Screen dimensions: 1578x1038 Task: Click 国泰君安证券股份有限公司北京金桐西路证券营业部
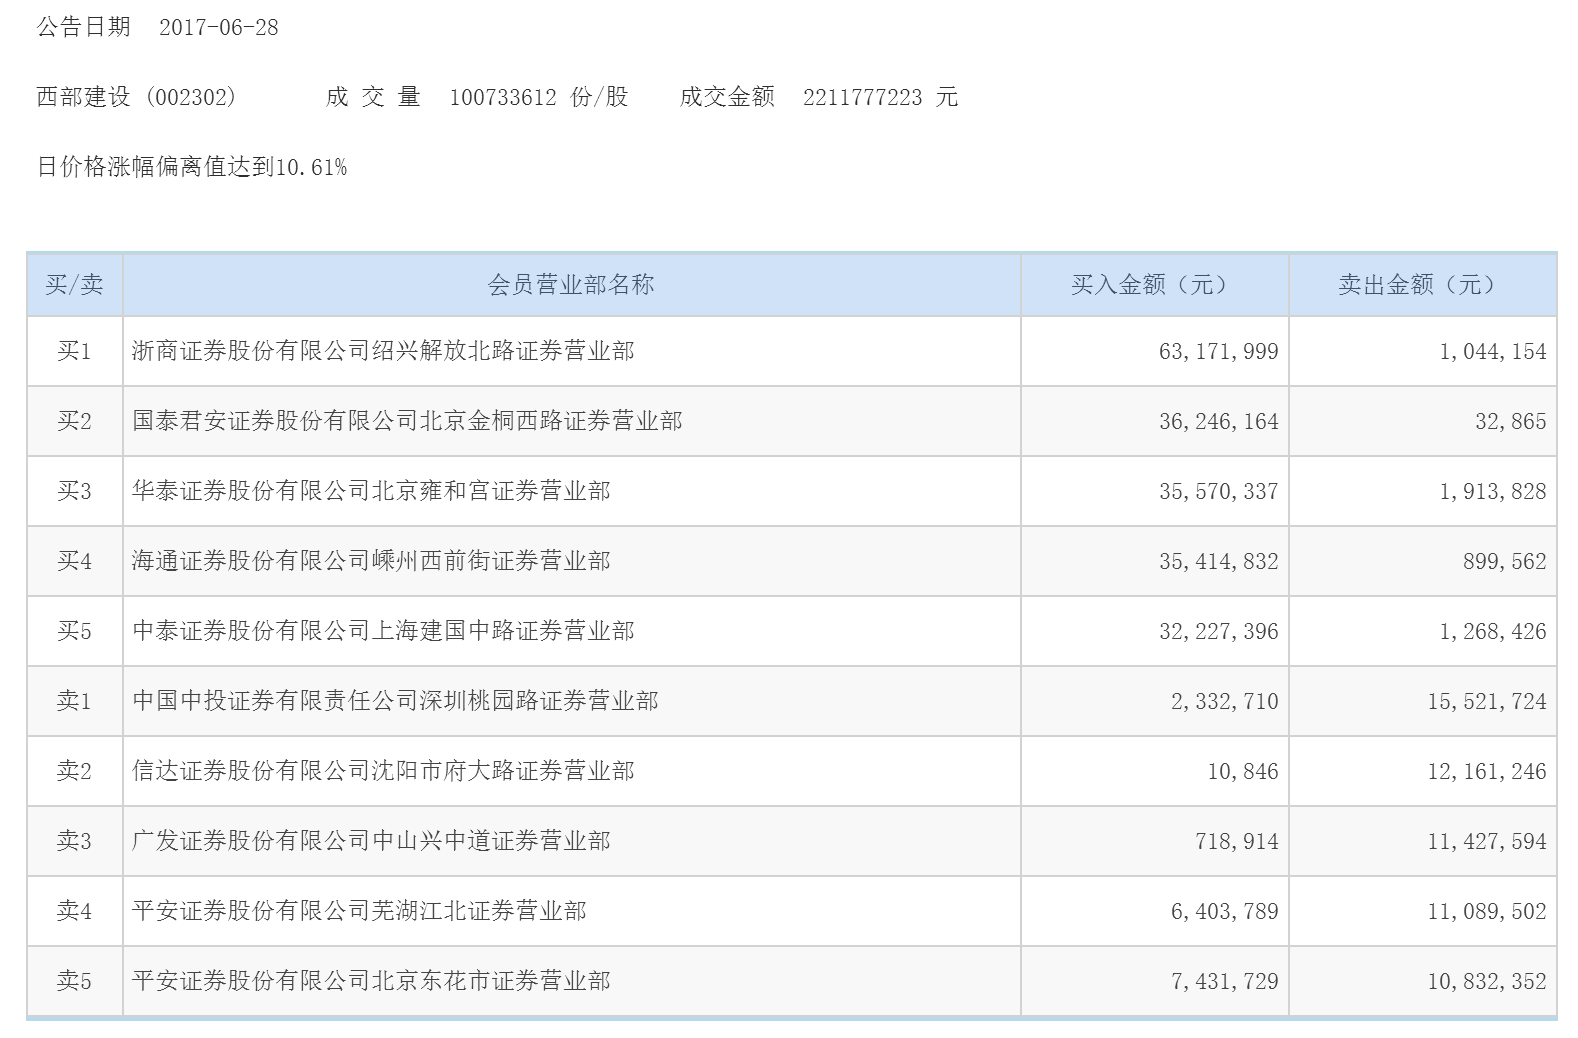(407, 421)
